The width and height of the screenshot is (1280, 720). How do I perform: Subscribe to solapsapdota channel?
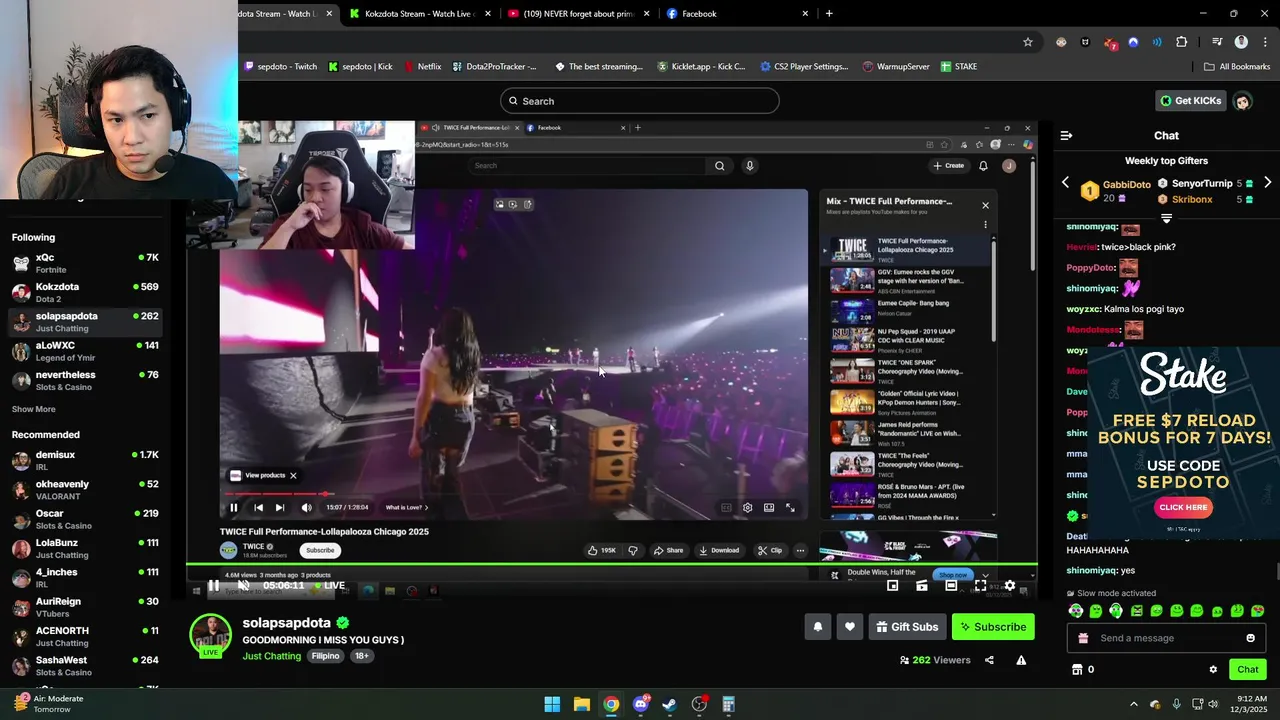[x=993, y=627]
